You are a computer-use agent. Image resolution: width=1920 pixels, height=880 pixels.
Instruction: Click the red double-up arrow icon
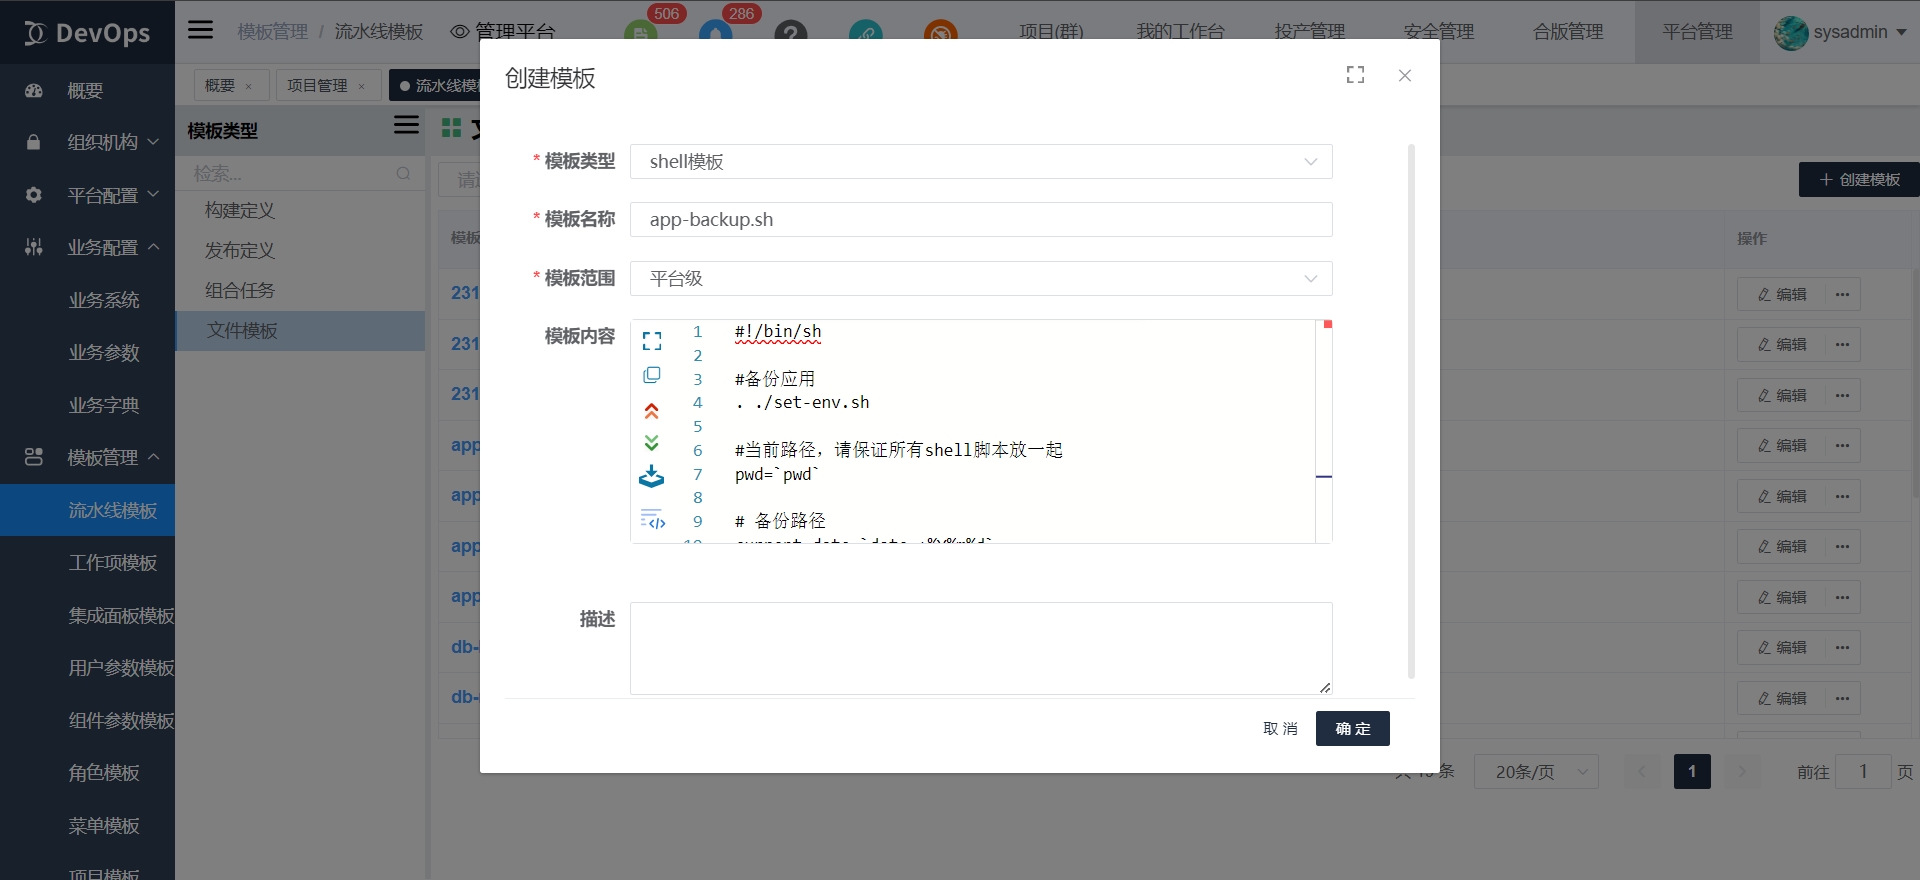pos(652,410)
